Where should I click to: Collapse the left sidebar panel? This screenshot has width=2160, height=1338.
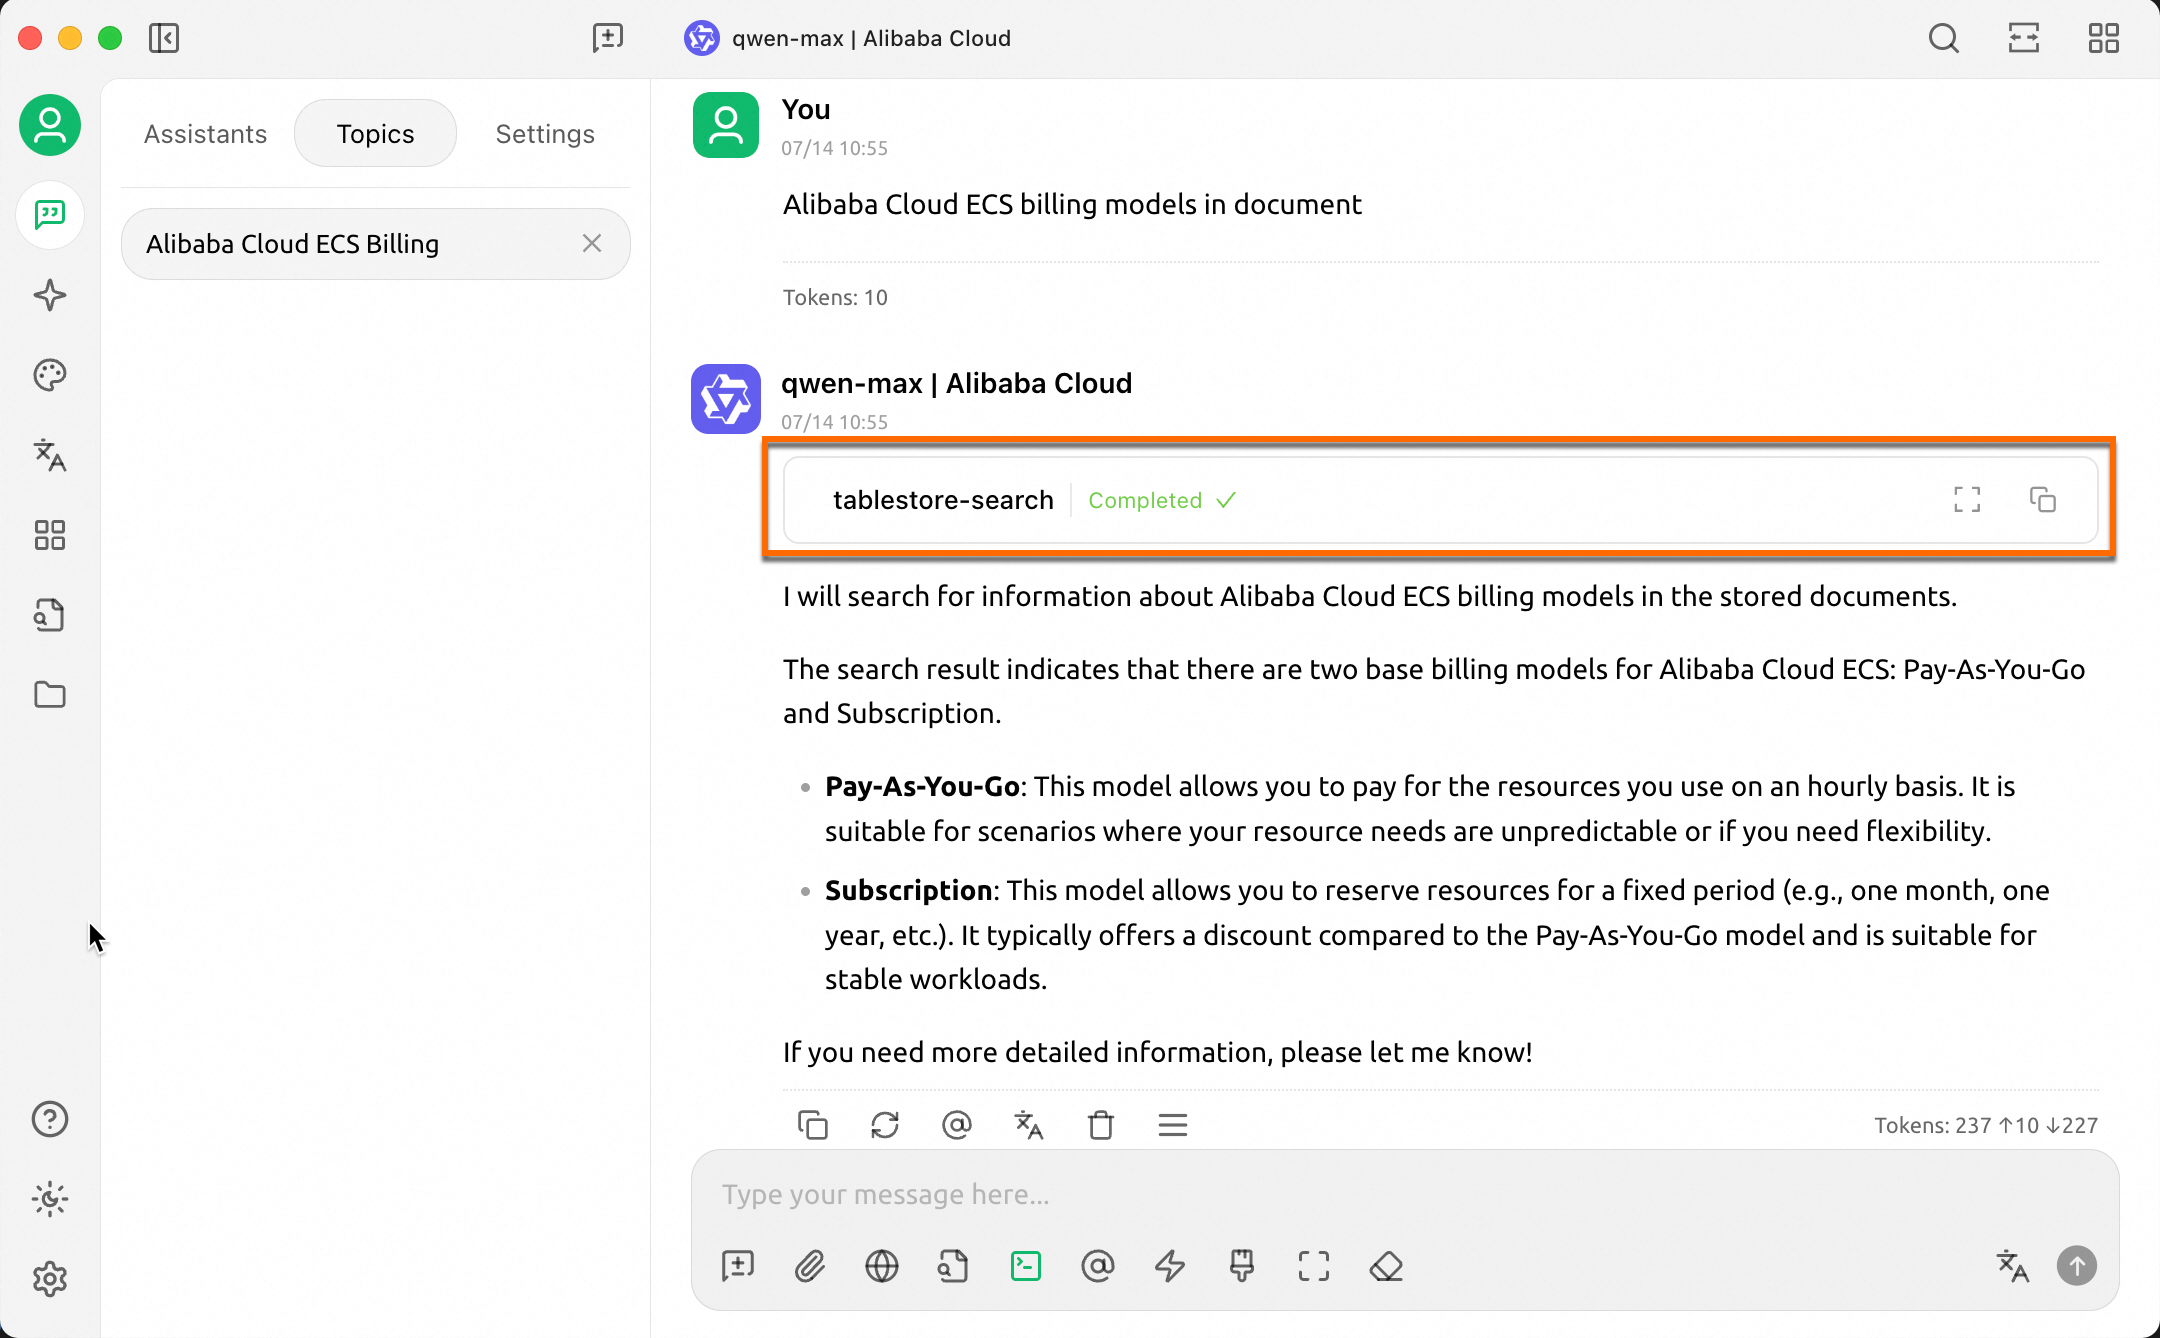click(x=164, y=39)
